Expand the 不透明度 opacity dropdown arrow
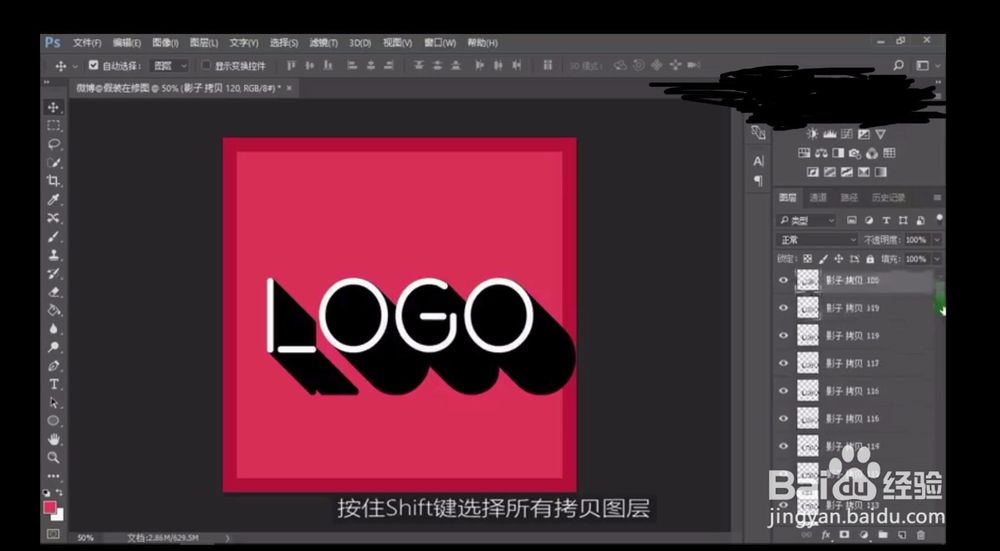The image size is (1000, 551). pos(937,240)
